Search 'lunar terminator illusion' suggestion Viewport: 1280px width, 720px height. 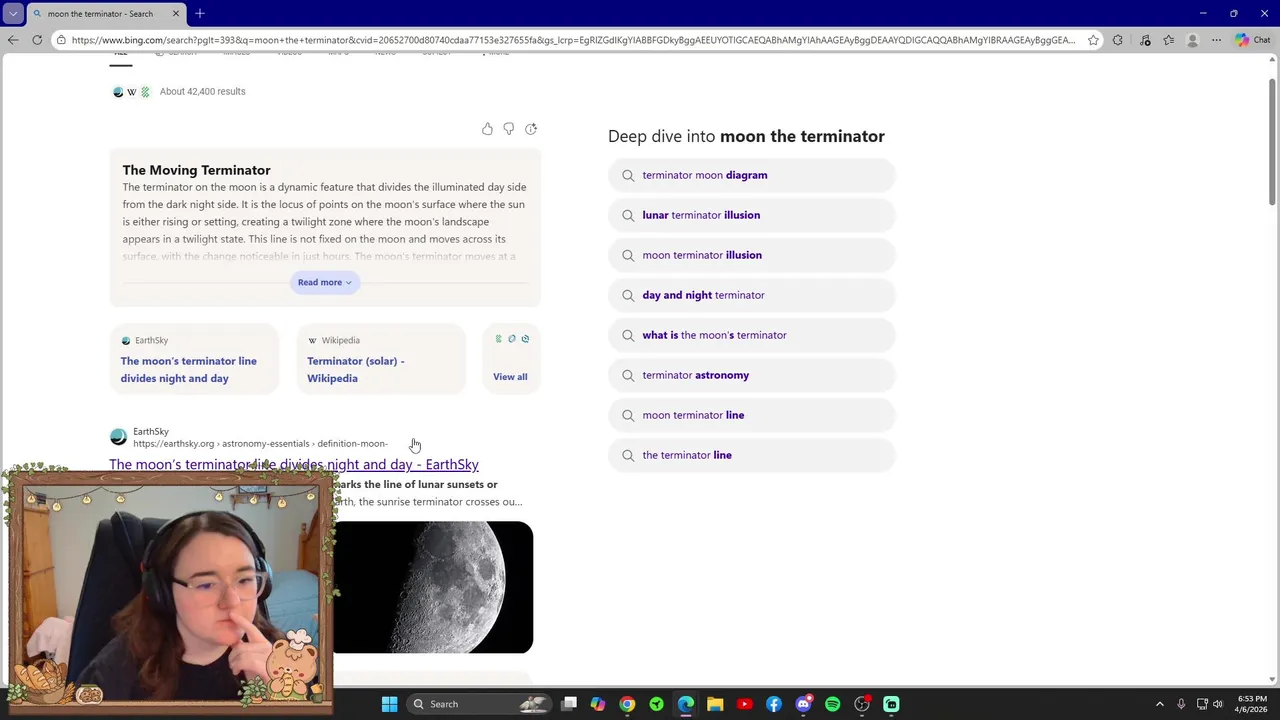751,215
